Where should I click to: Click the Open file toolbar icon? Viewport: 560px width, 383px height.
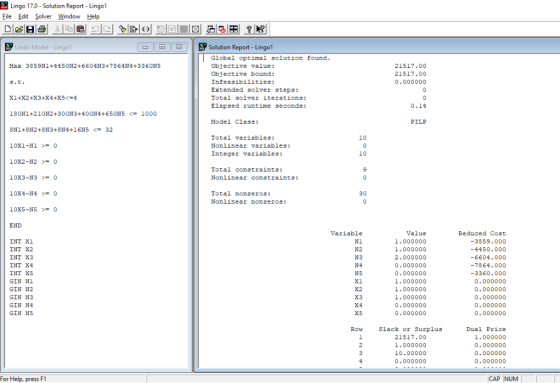[19, 29]
